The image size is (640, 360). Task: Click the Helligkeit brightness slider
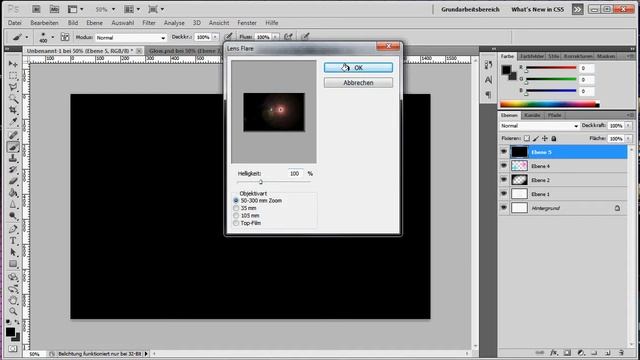tap(274, 182)
